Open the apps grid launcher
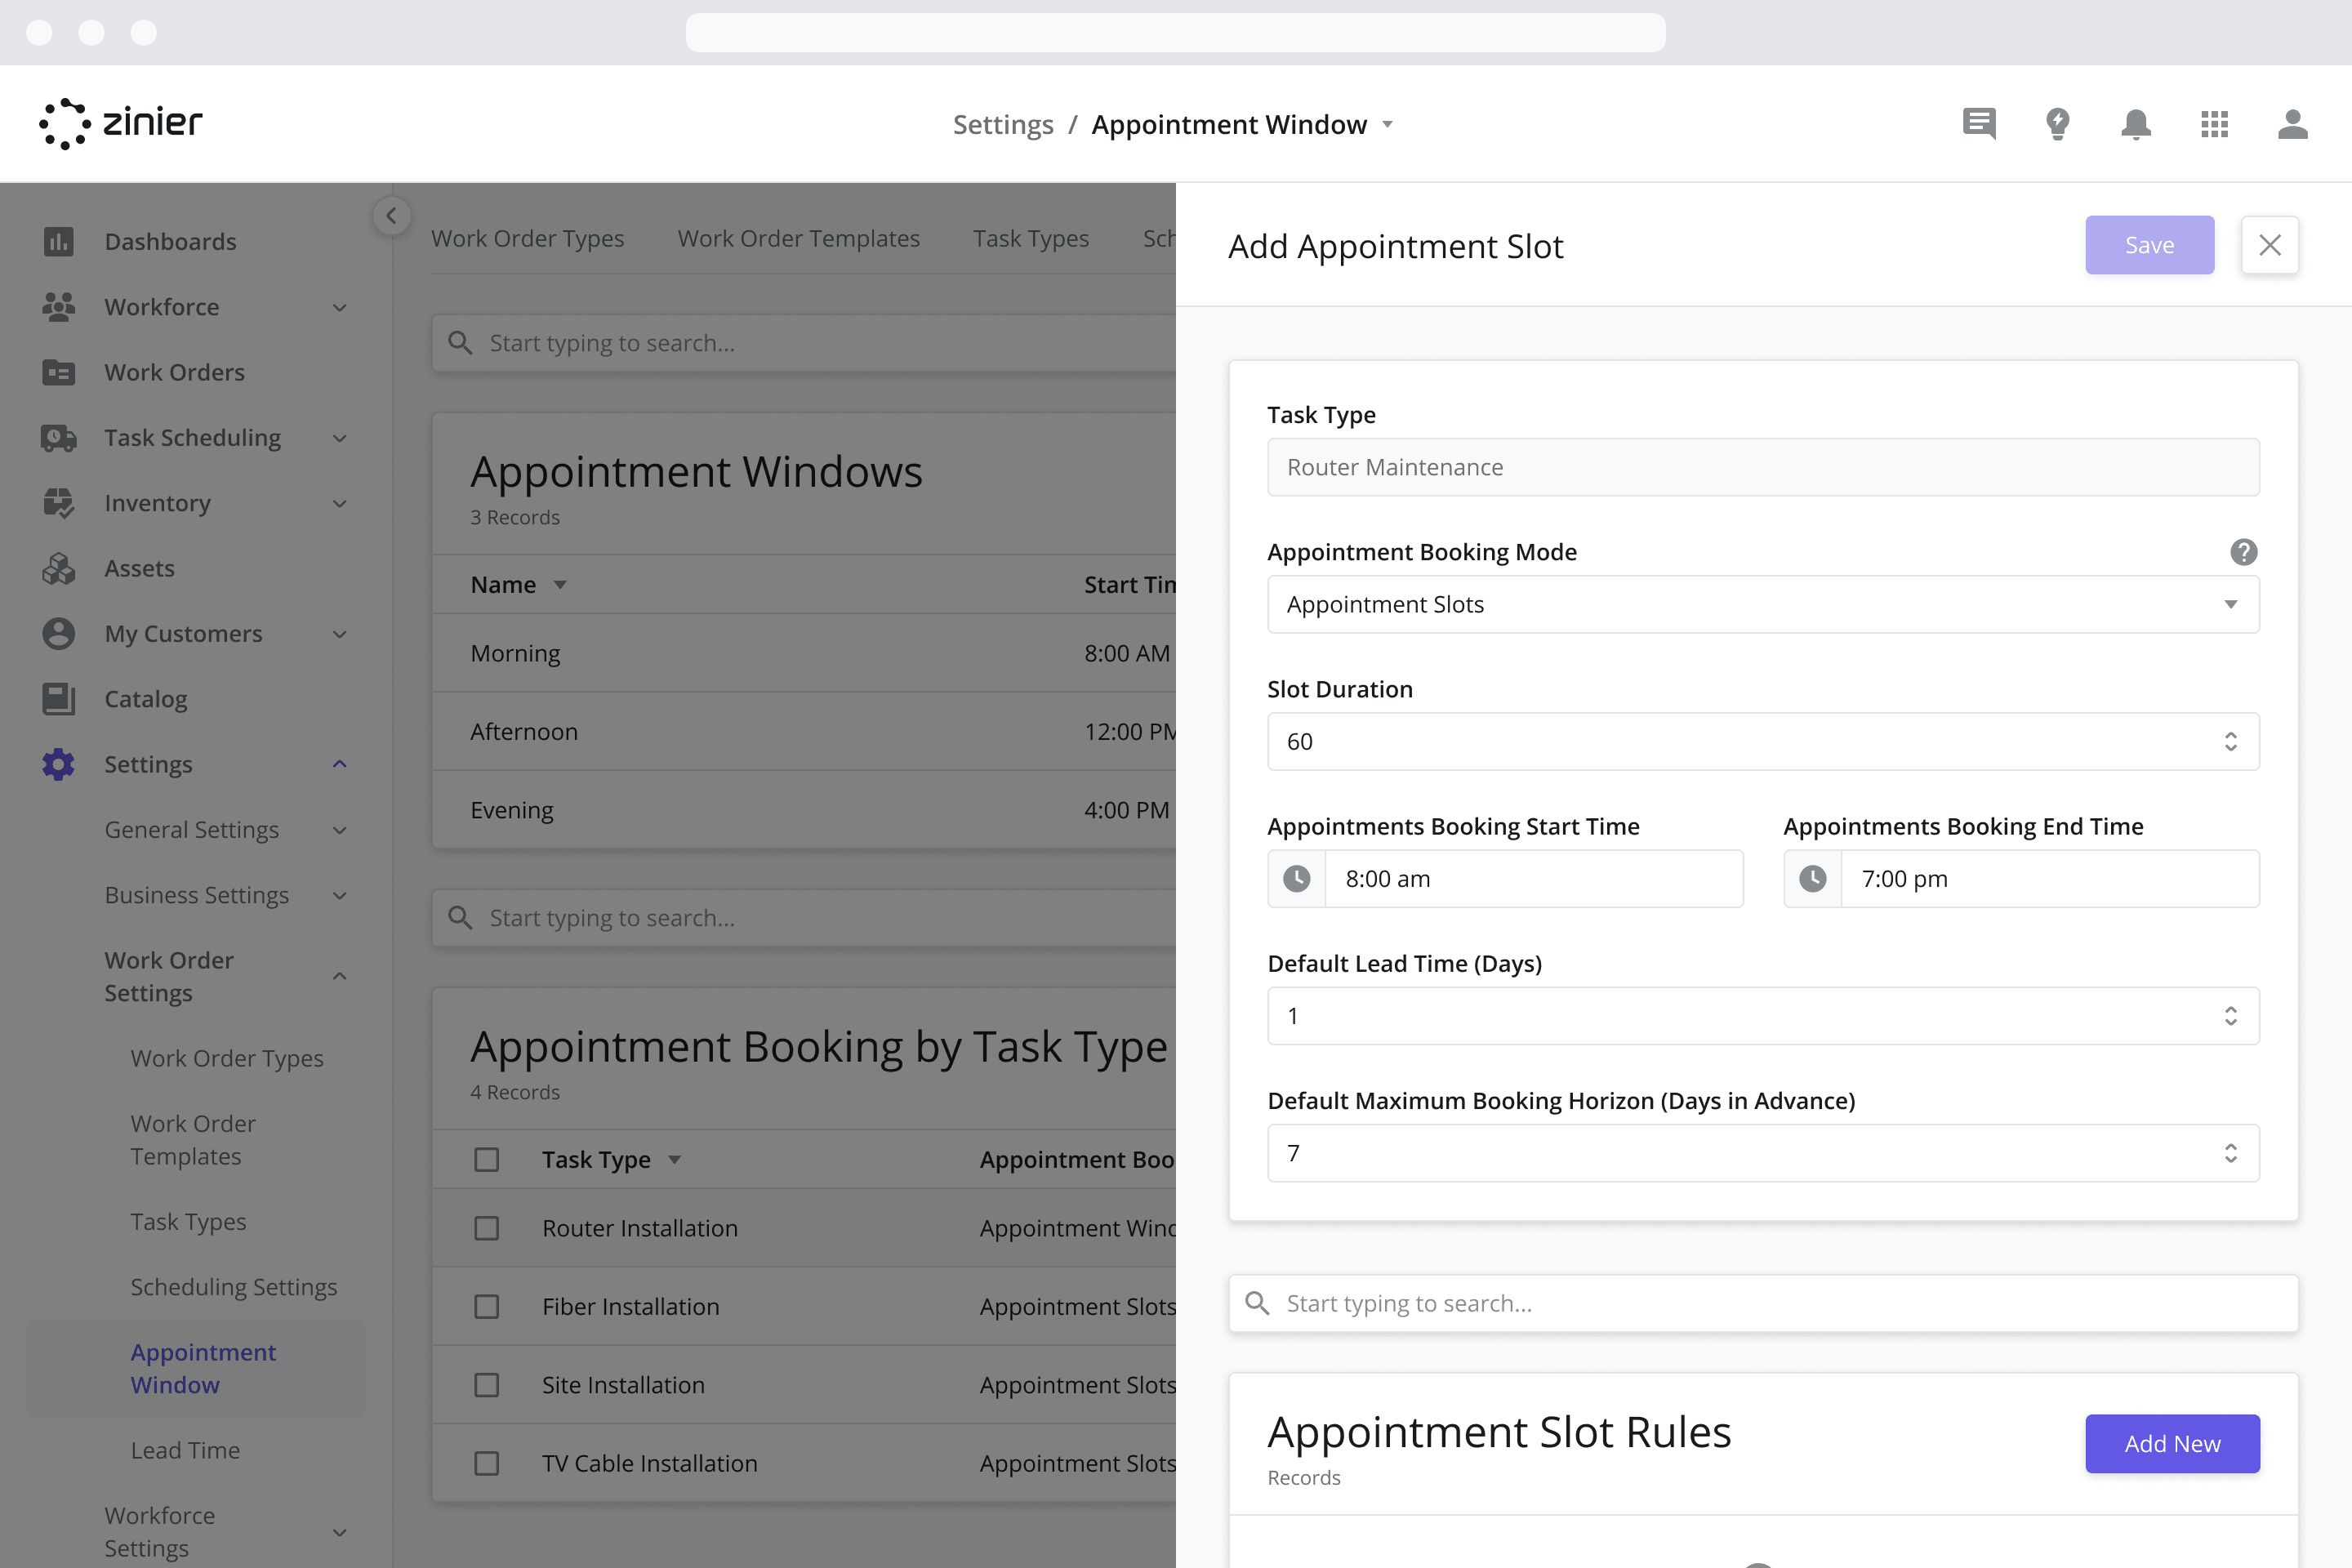This screenshot has width=2352, height=1568. [x=2214, y=124]
